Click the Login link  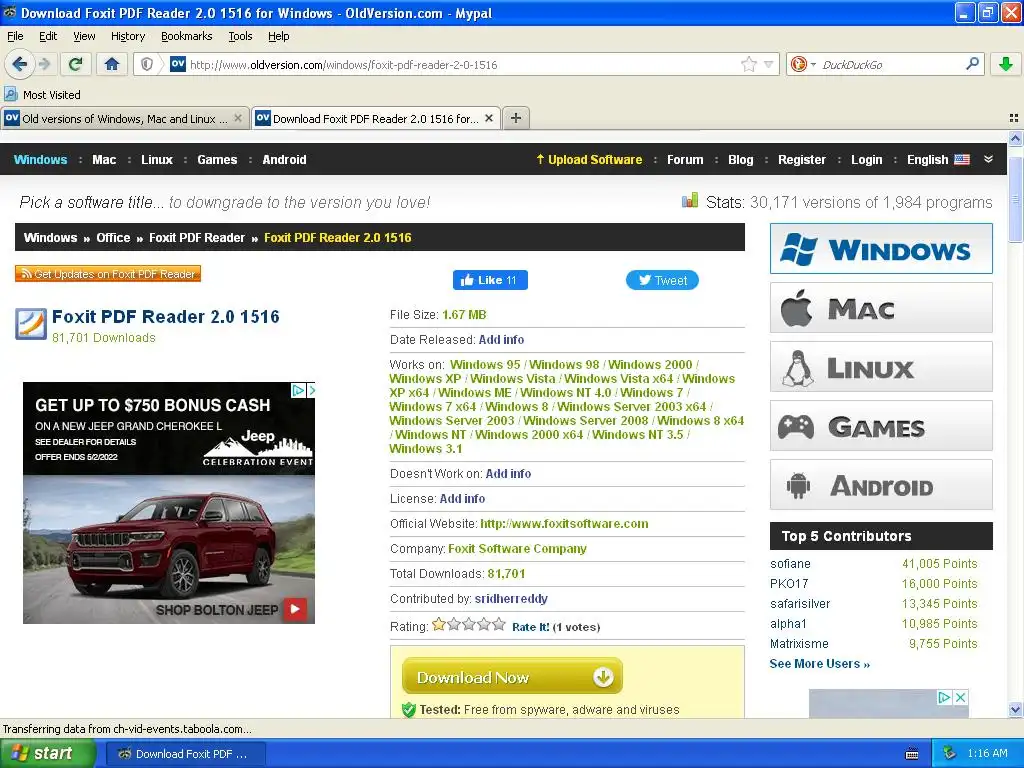pyautogui.click(x=866, y=159)
